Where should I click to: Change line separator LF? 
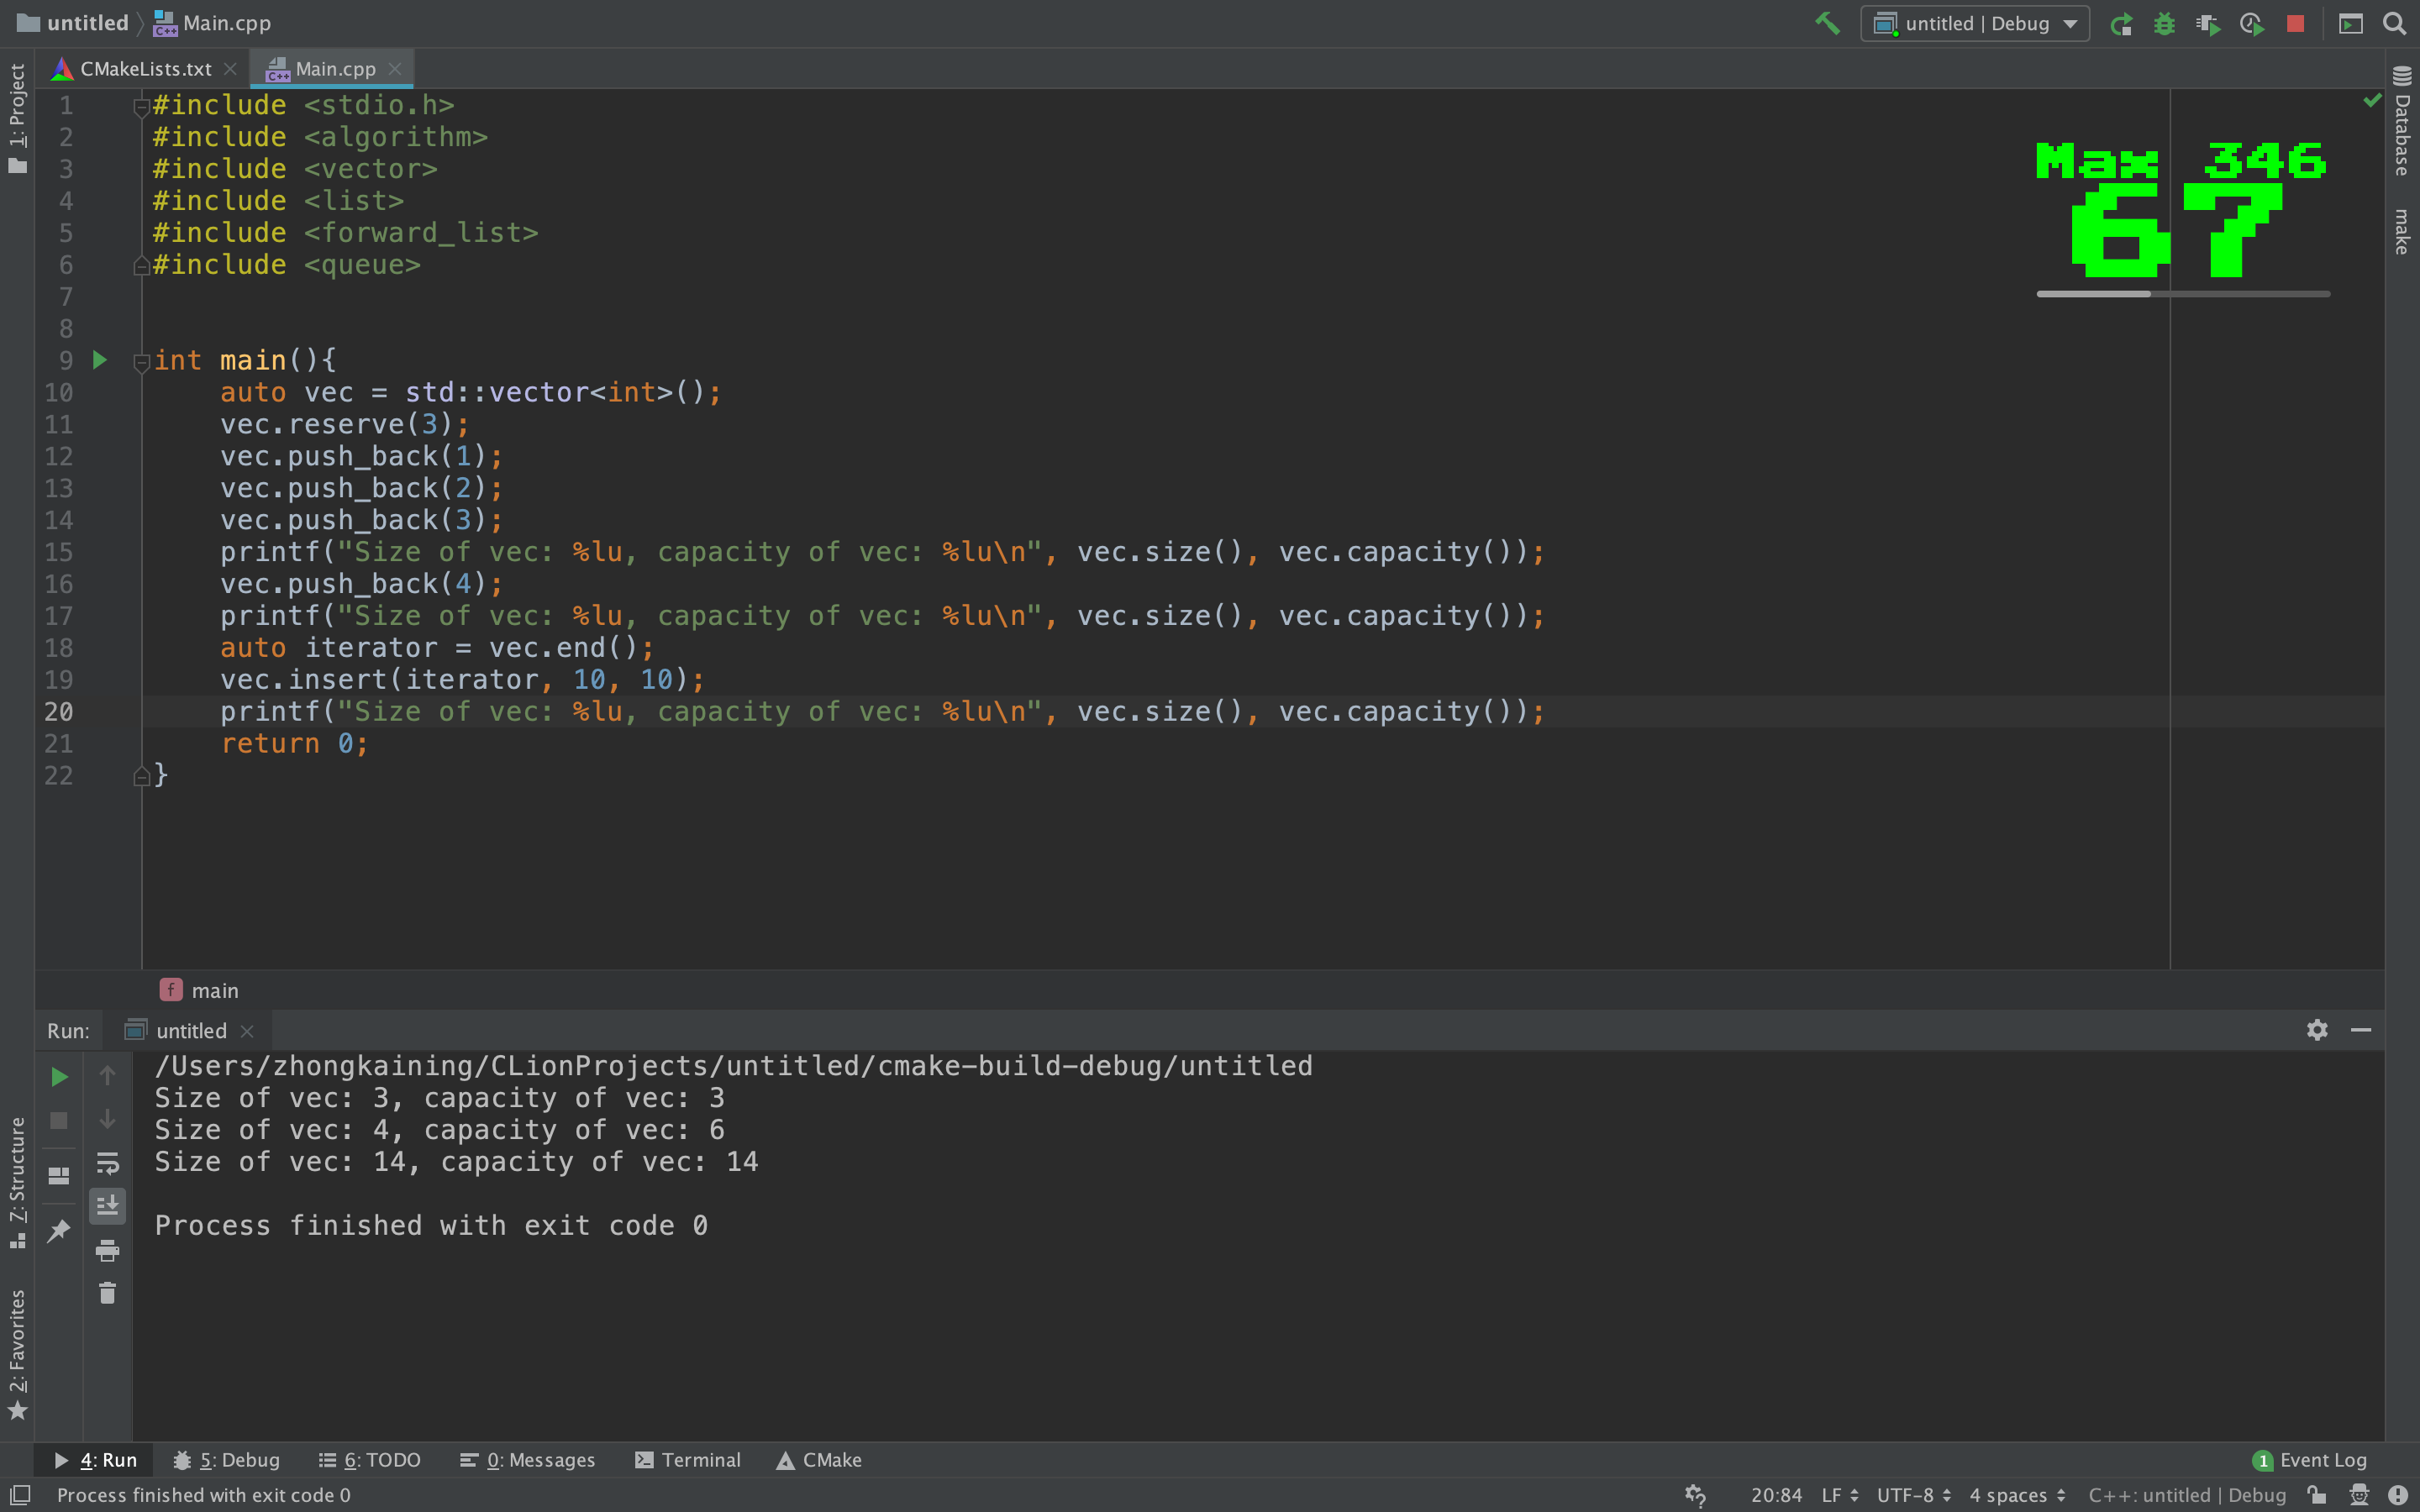(1840, 1495)
